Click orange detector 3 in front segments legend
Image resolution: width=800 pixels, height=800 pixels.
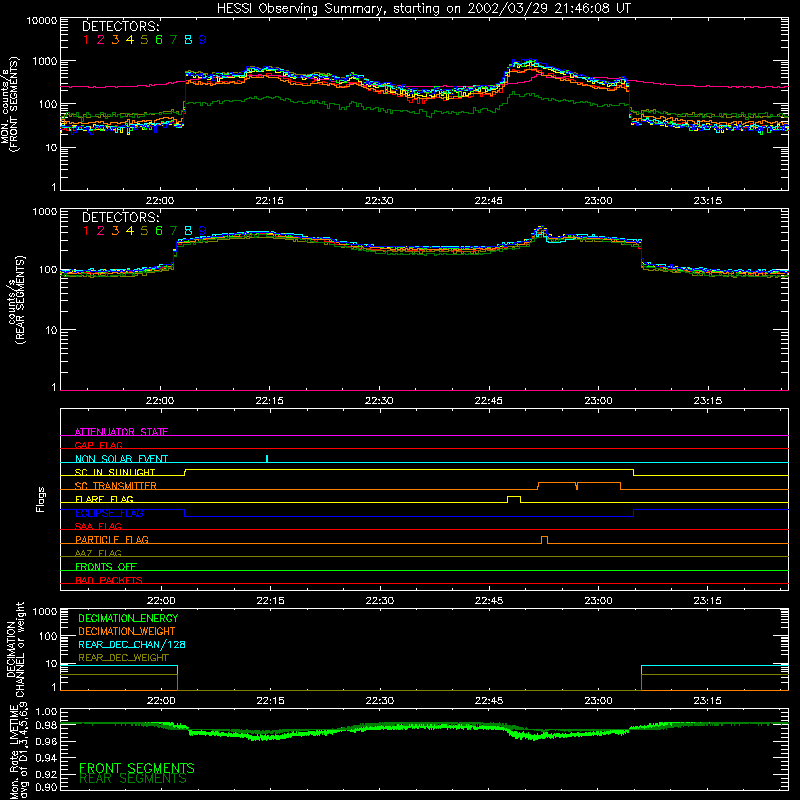[115, 40]
